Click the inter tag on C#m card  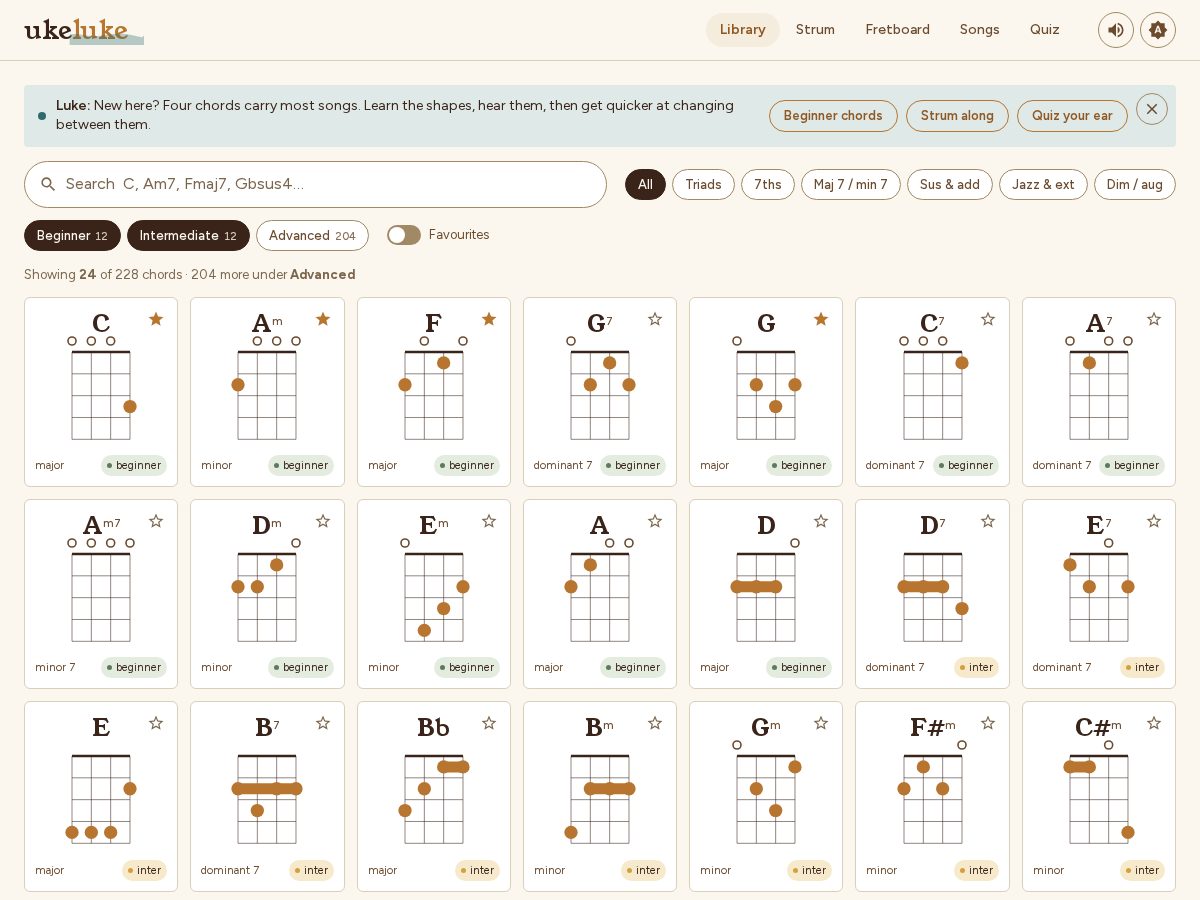click(1142, 870)
